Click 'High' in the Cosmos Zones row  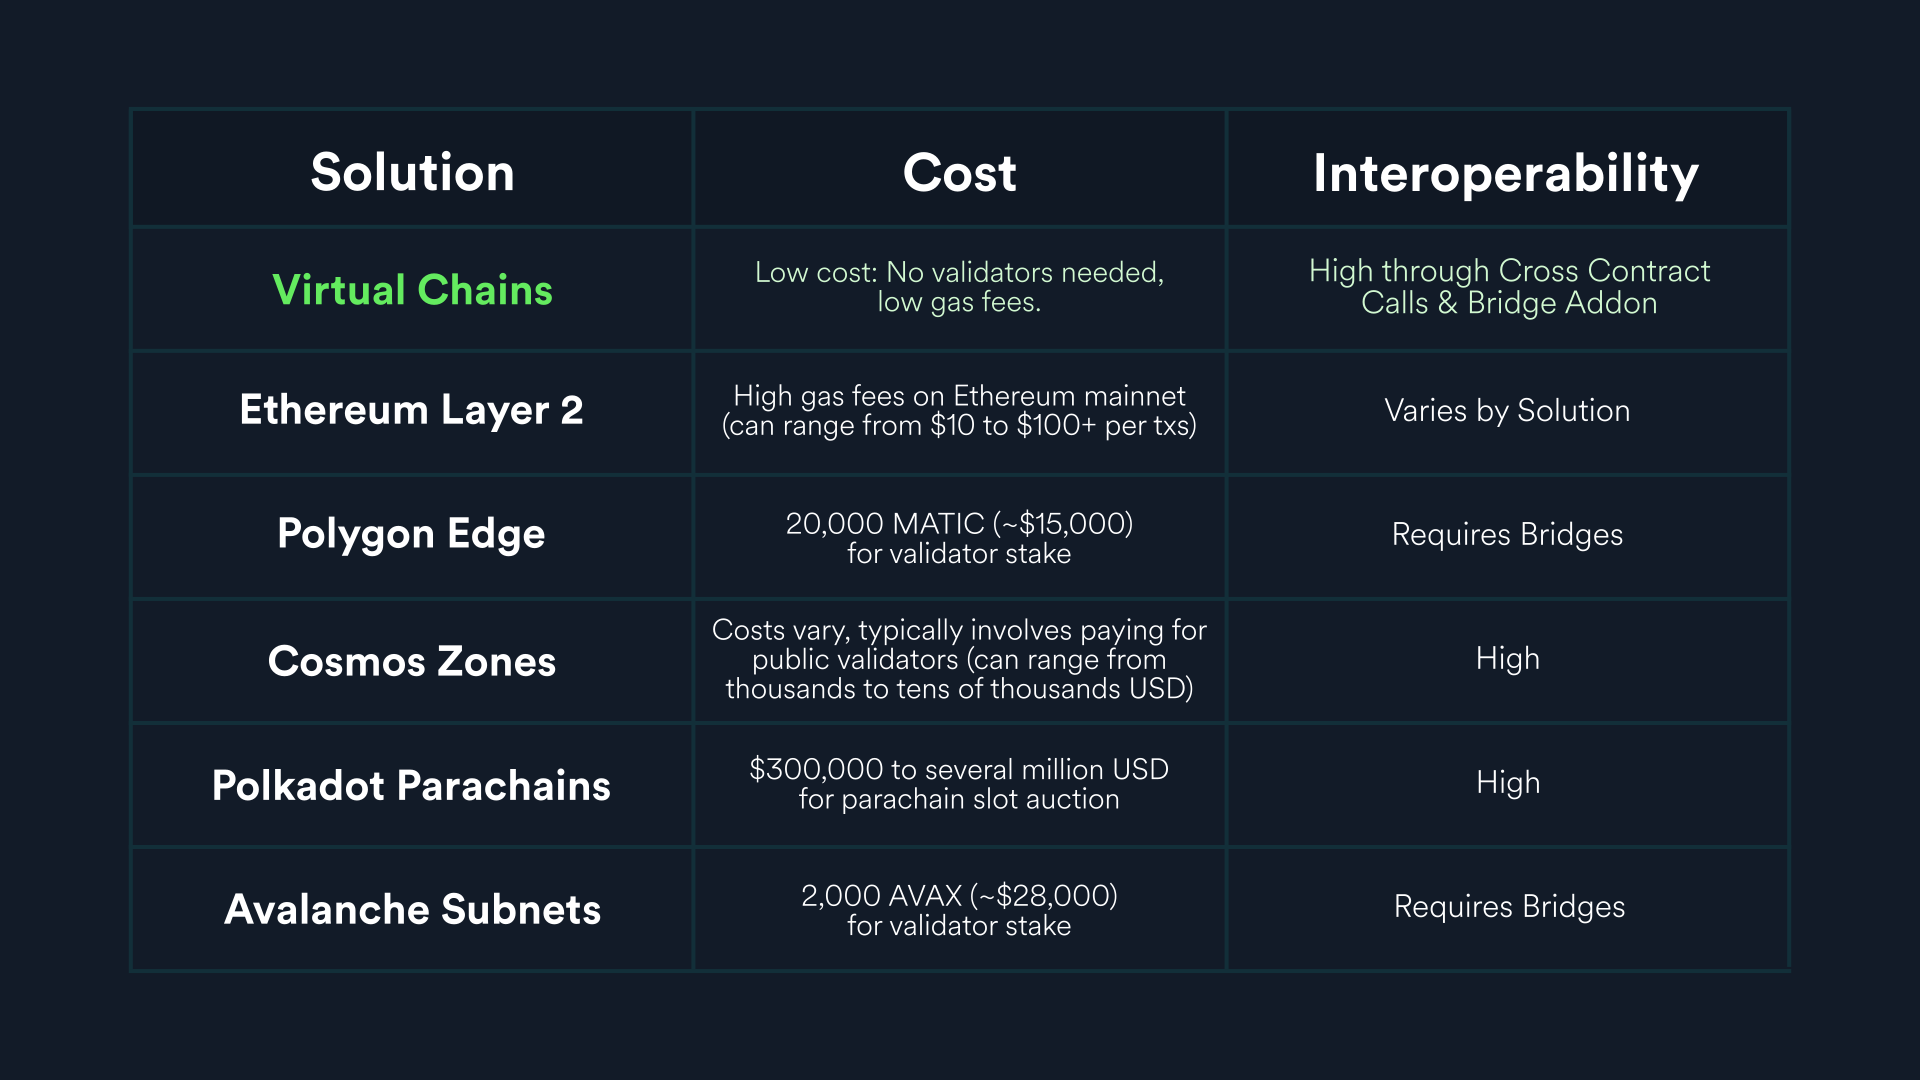(1507, 659)
